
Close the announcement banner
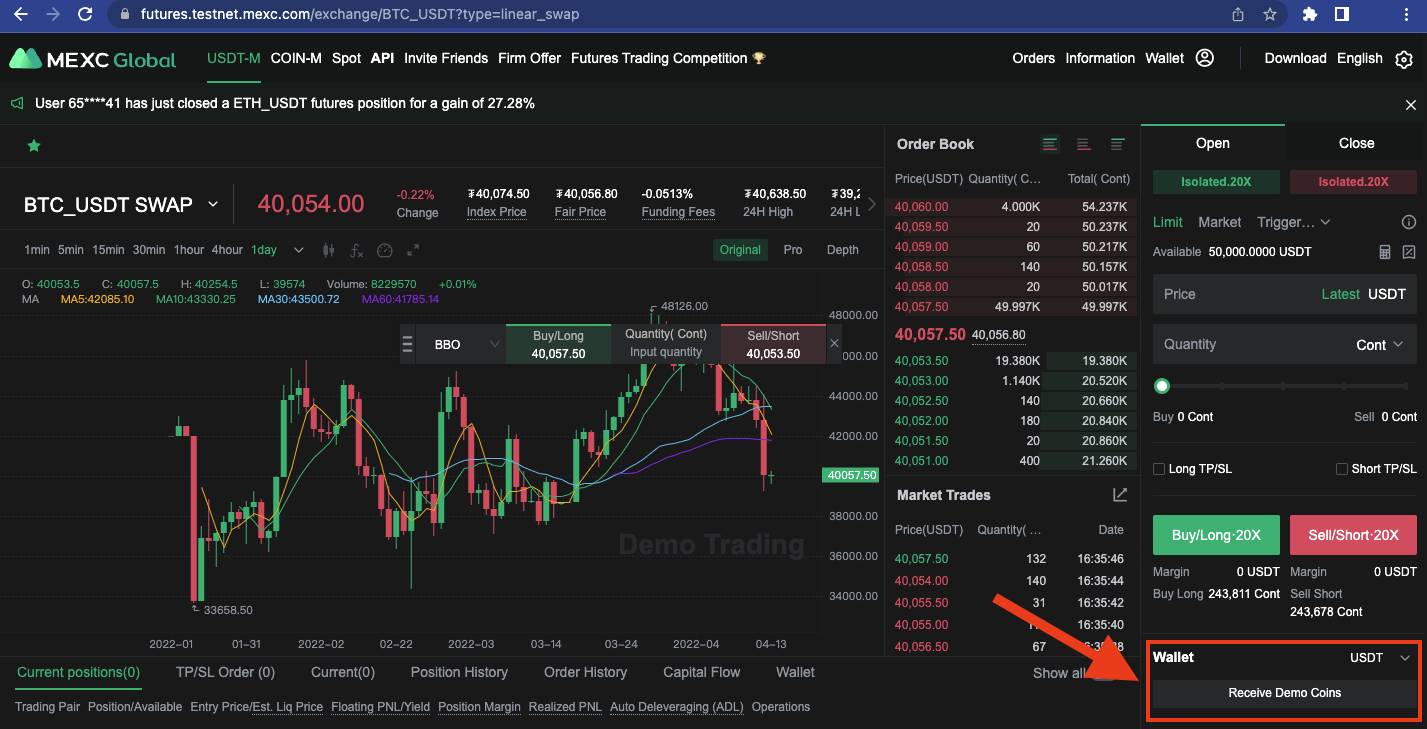(x=1411, y=104)
